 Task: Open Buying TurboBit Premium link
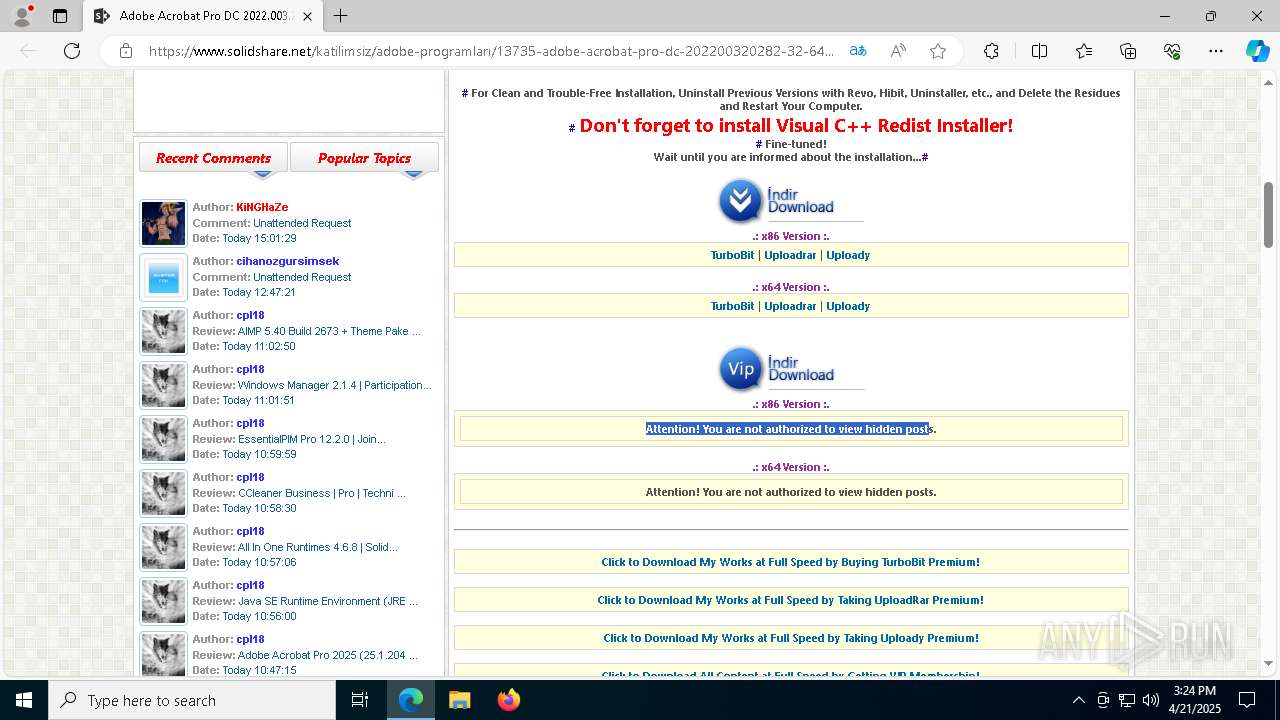pos(790,562)
